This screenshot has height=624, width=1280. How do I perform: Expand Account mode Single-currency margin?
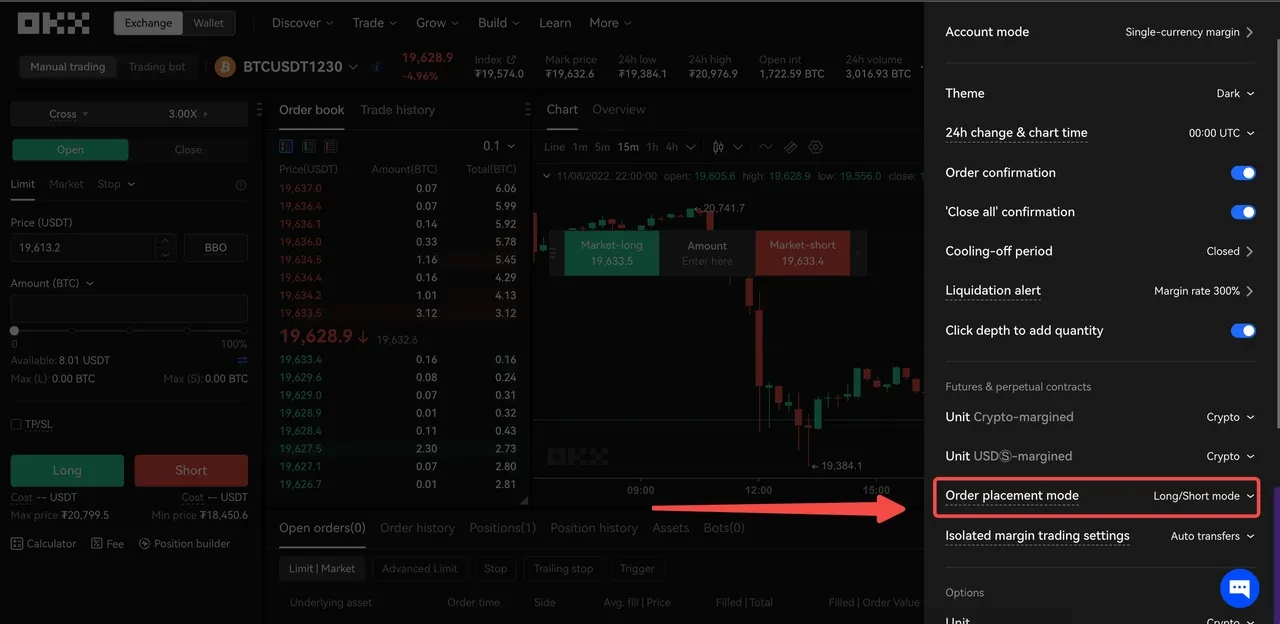1189,32
